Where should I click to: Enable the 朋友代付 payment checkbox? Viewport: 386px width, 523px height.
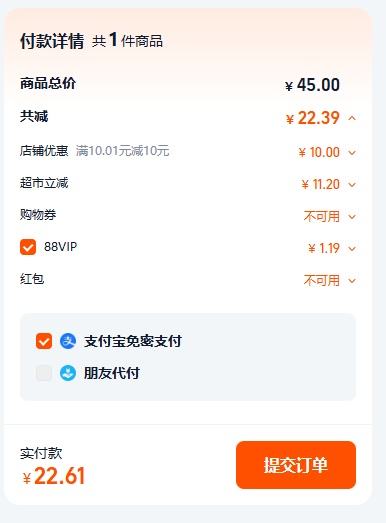44,373
